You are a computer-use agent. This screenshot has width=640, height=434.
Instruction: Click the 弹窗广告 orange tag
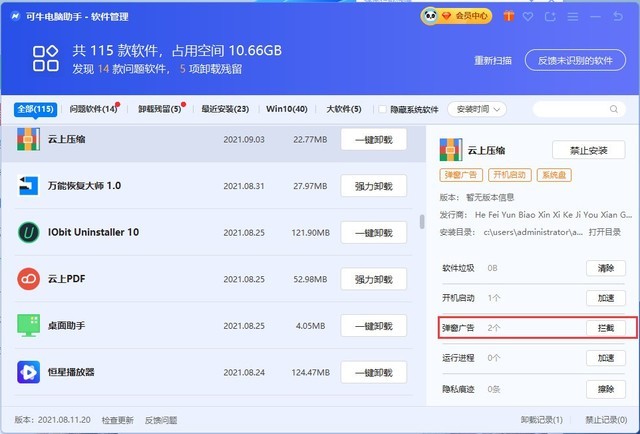point(461,175)
